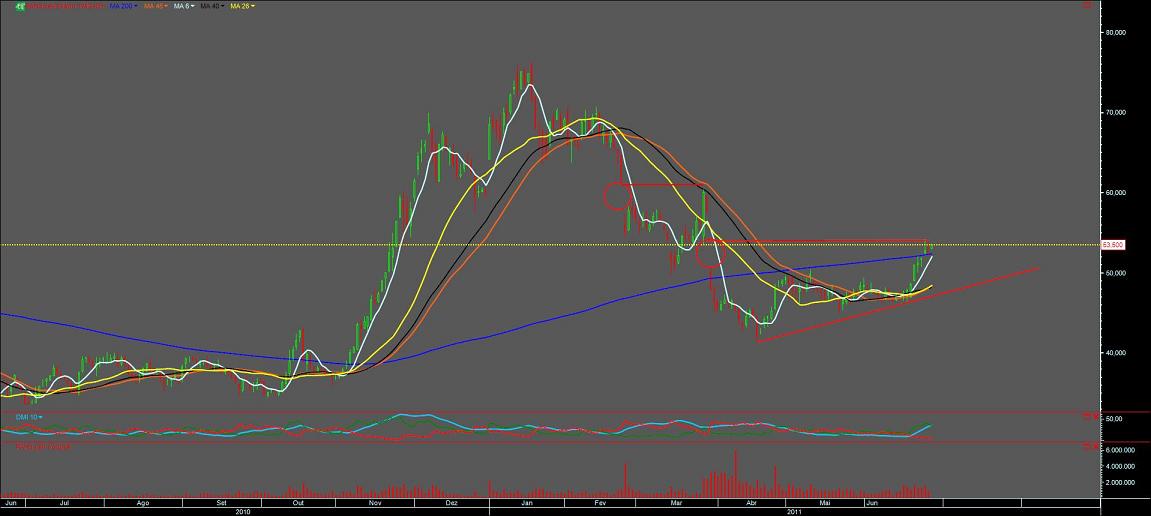The width and height of the screenshot is (1151, 516).
Task: Click the 80,000 price axis label
Action: (1116, 32)
